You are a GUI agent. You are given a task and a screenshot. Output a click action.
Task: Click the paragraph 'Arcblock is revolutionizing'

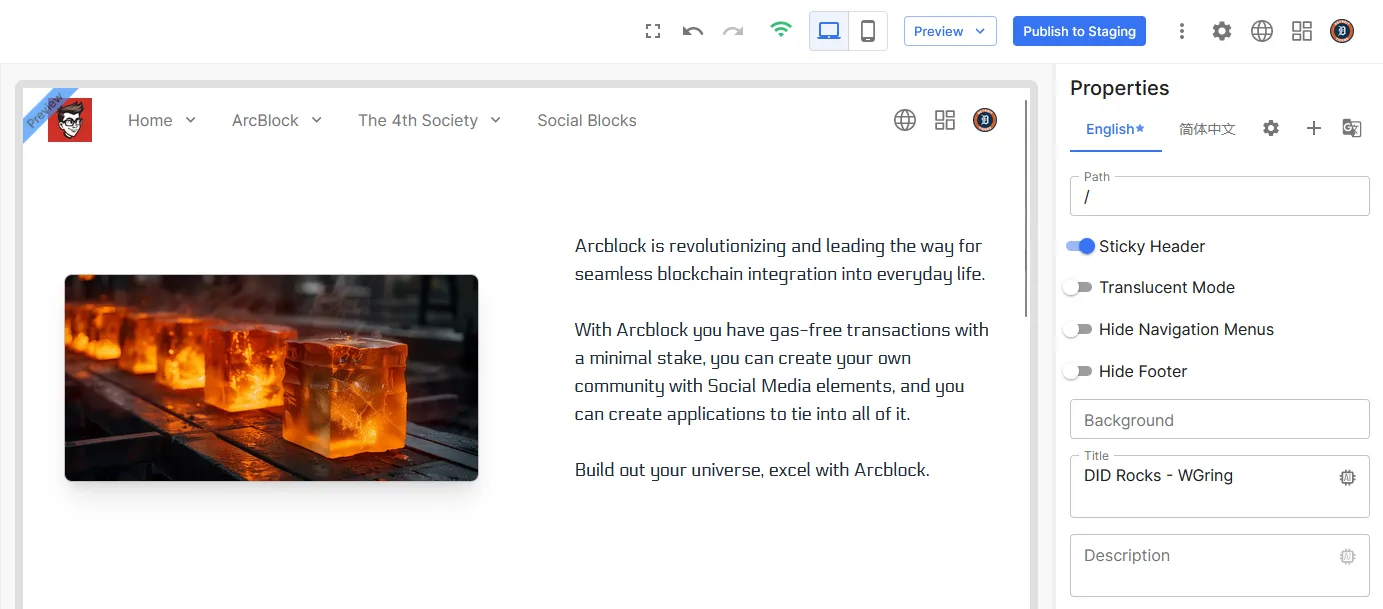[780, 260]
